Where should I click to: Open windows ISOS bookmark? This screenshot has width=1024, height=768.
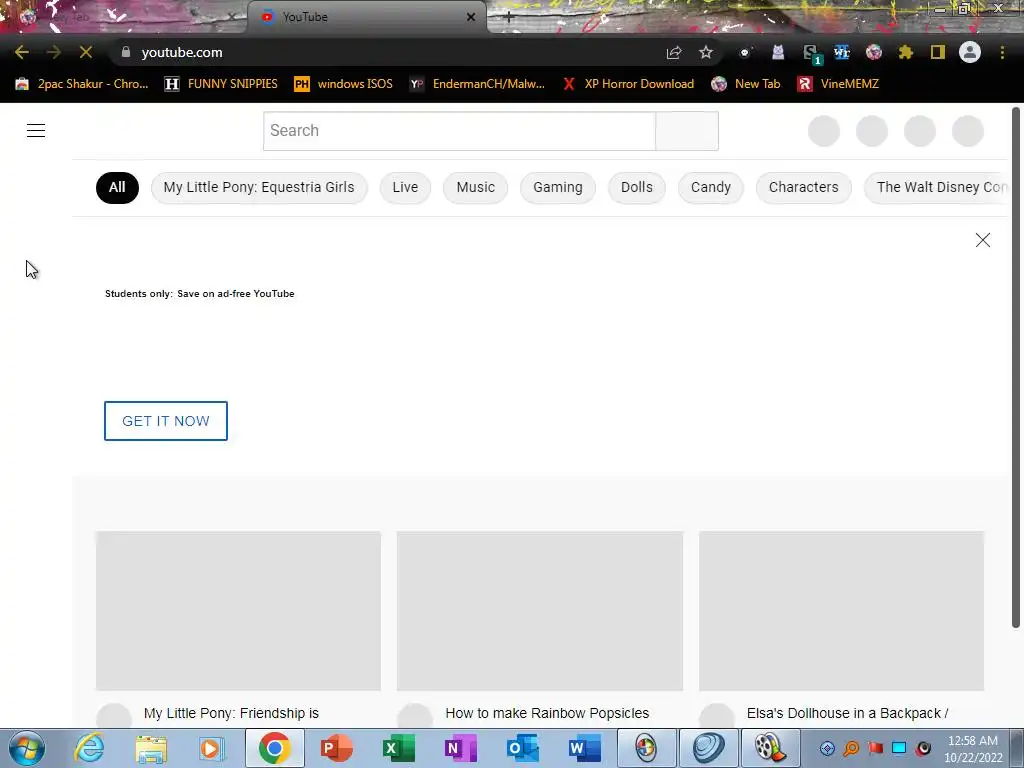(344, 84)
